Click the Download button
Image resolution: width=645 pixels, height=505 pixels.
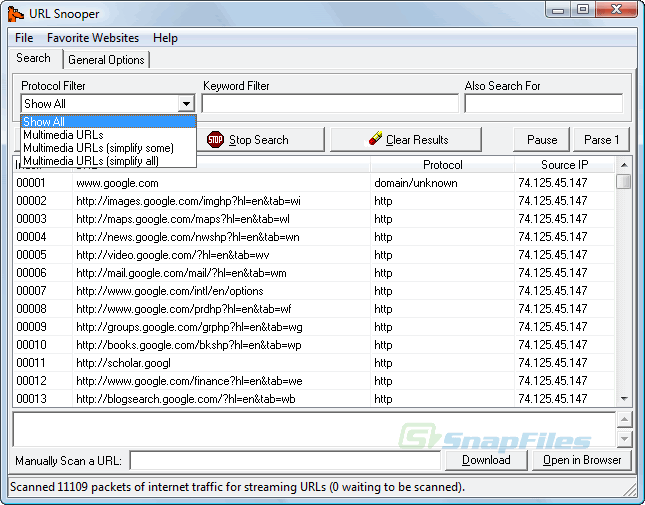tap(486, 460)
